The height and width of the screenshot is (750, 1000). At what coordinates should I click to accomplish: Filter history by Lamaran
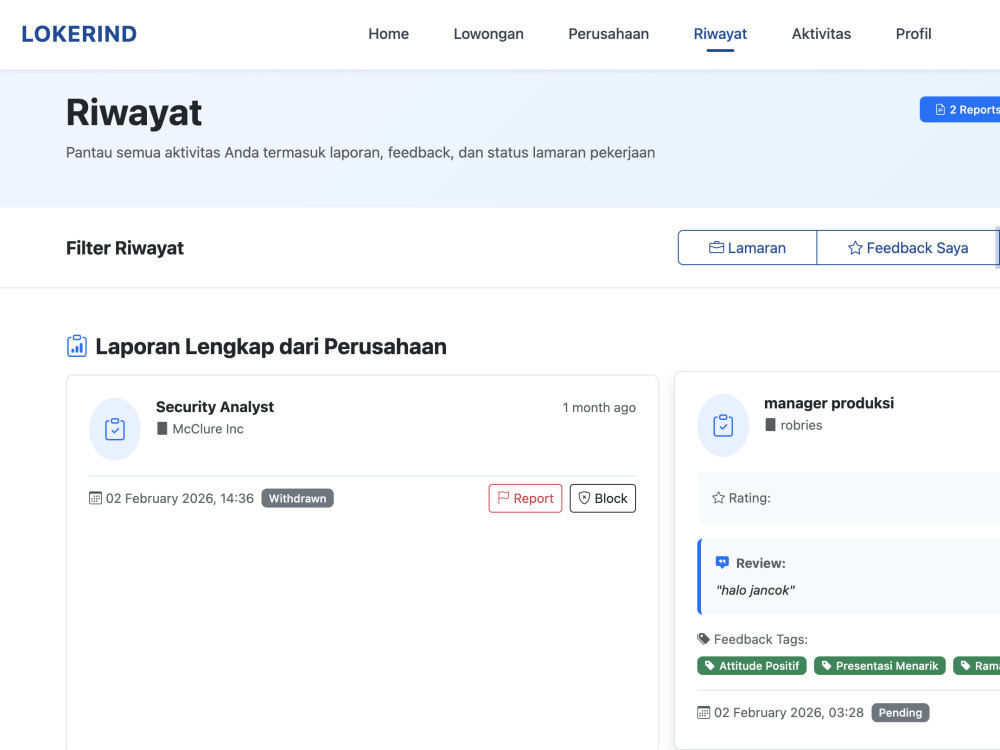point(747,247)
